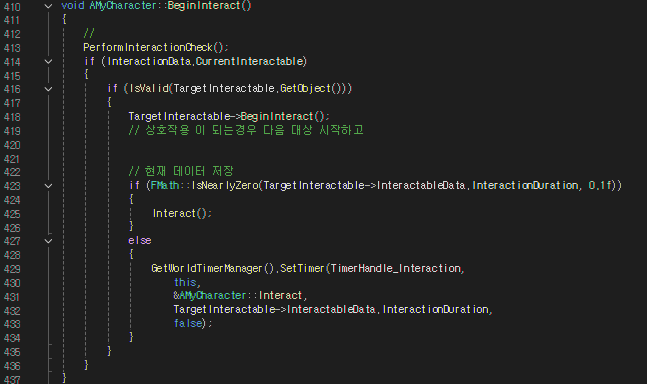Click CurrentInteractable on line 414
This screenshot has width=647, height=384.
(249, 61)
